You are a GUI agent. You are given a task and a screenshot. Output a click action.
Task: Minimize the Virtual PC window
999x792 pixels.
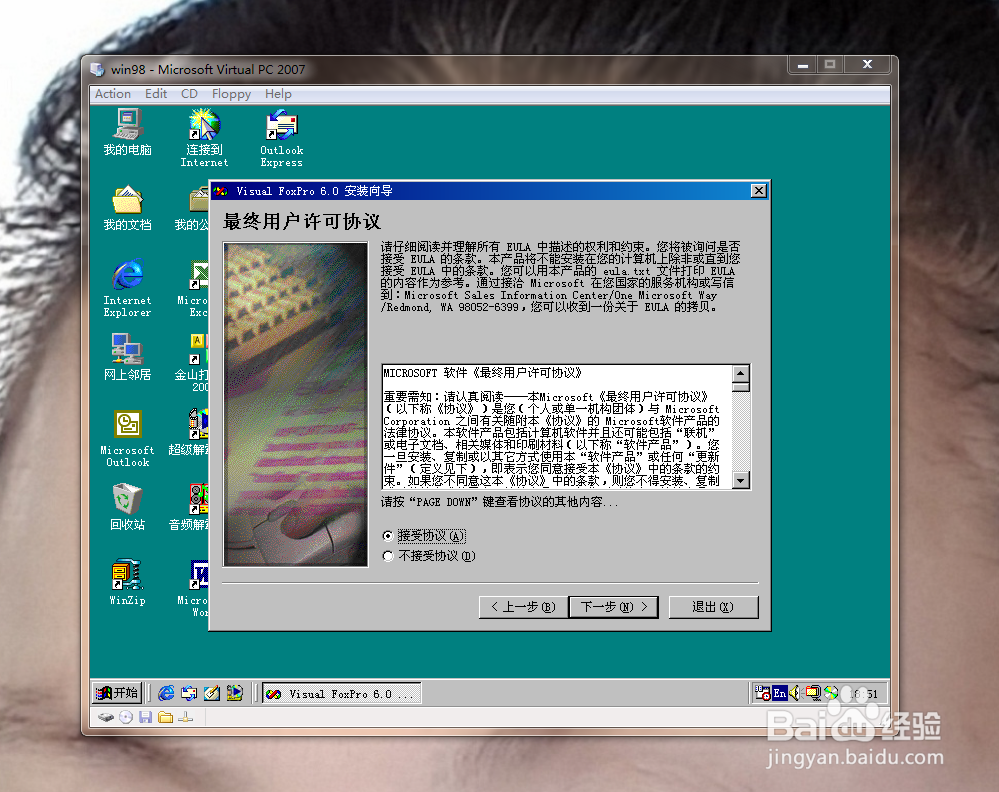(803, 64)
